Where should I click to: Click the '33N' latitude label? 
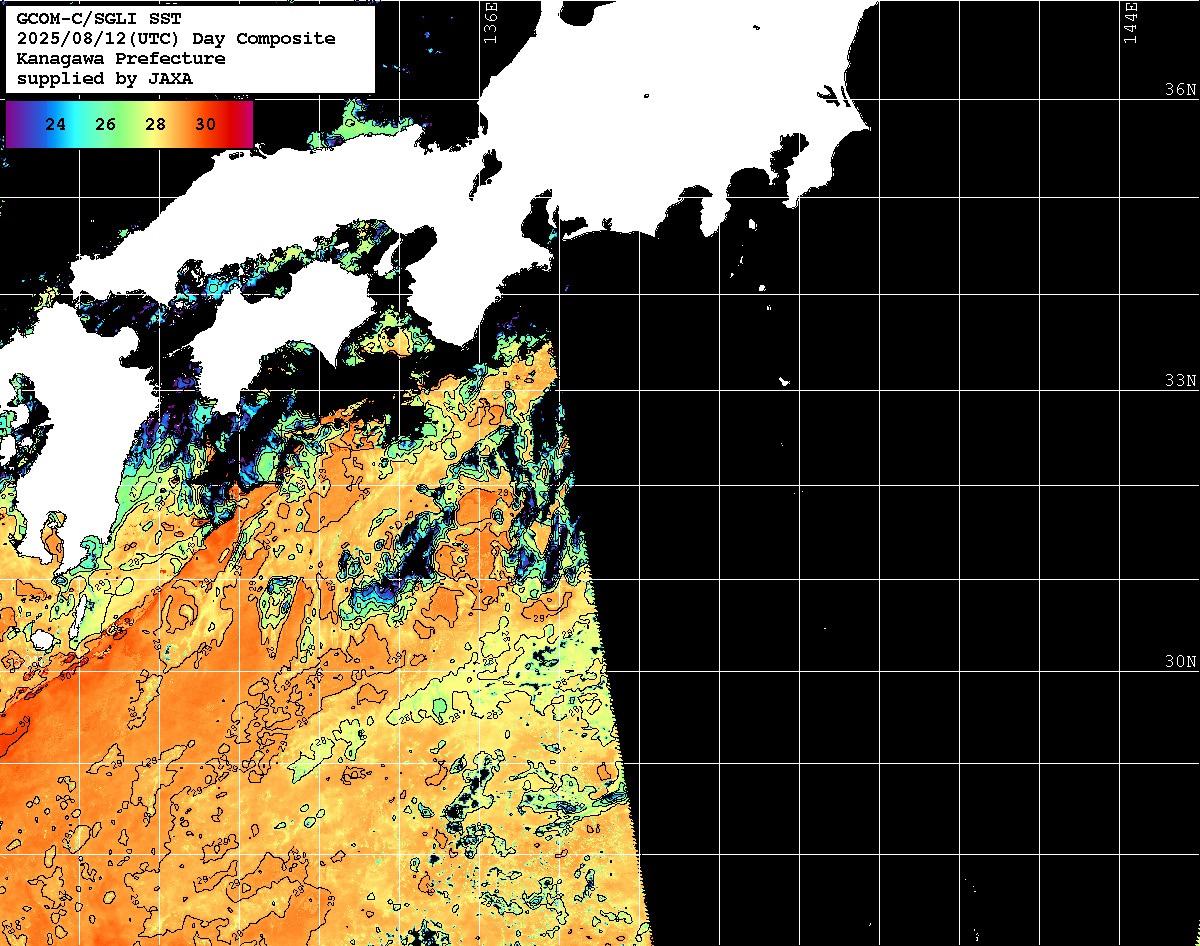pyautogui.click(x=1180, y=381)
